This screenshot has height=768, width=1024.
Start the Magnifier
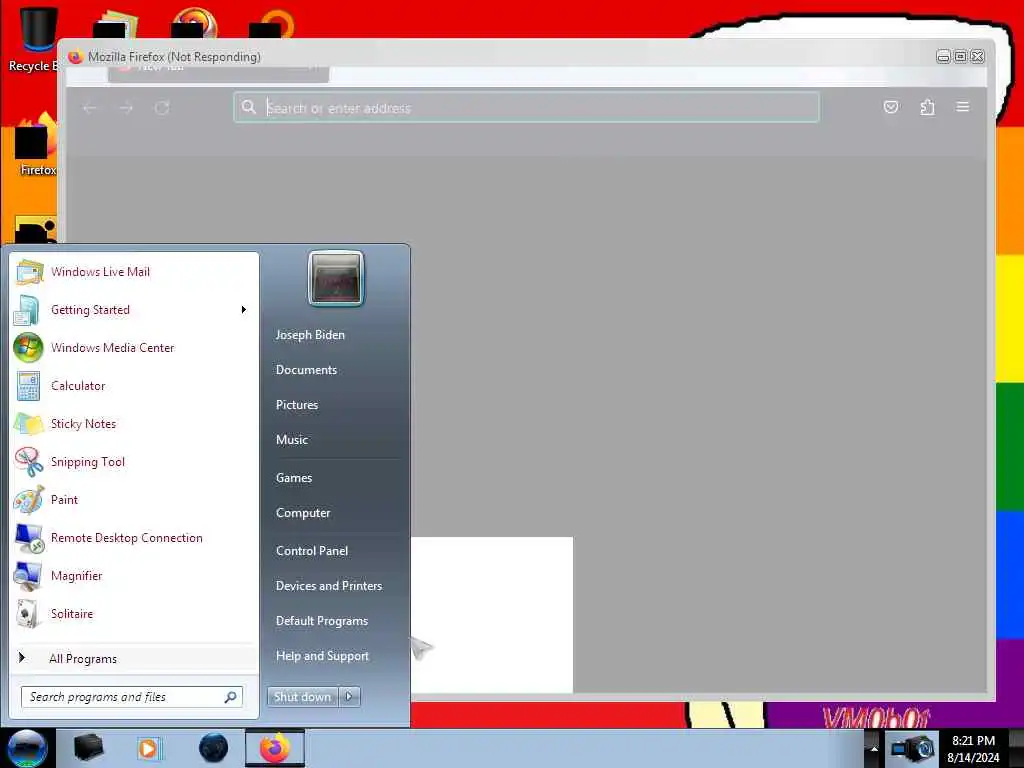point(134,575)
